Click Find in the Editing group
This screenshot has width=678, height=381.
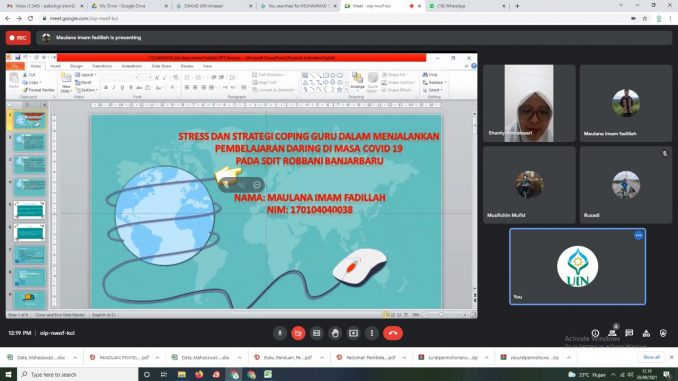(x=430, y=75)
